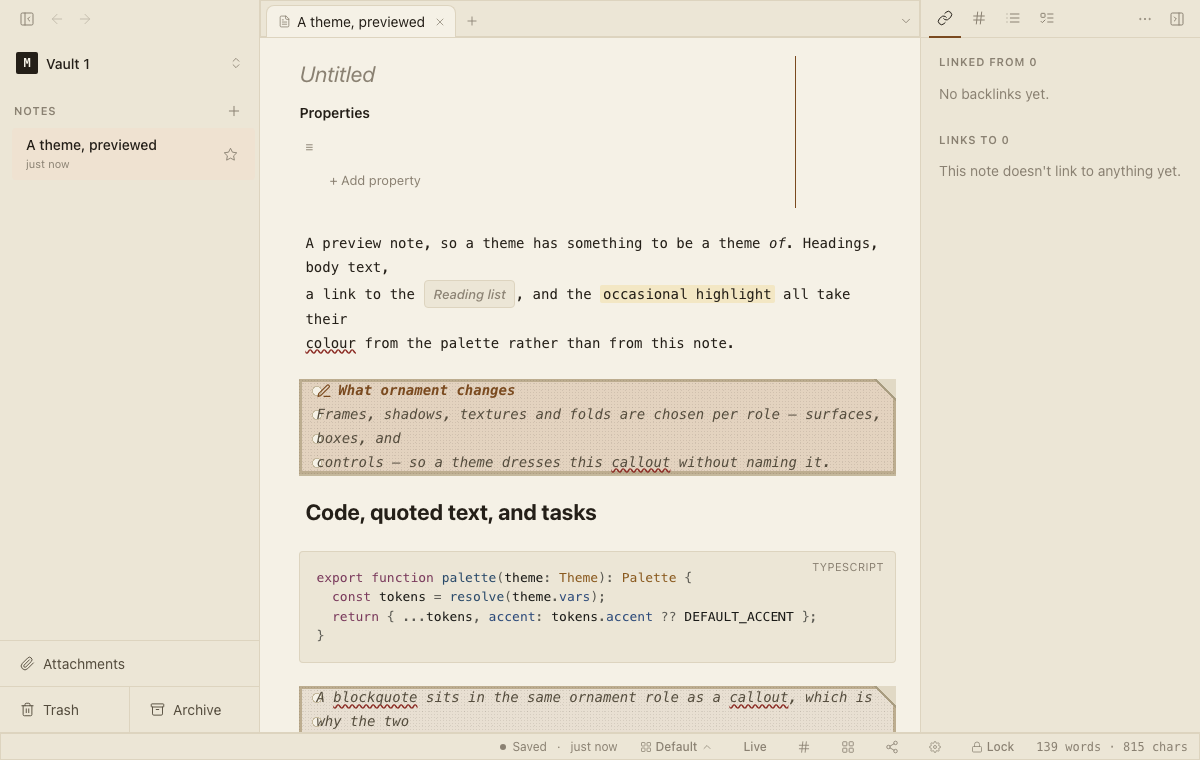Click '+ Add property'
Viewport: 1200px width, 760px height.
tap(375, 181)
